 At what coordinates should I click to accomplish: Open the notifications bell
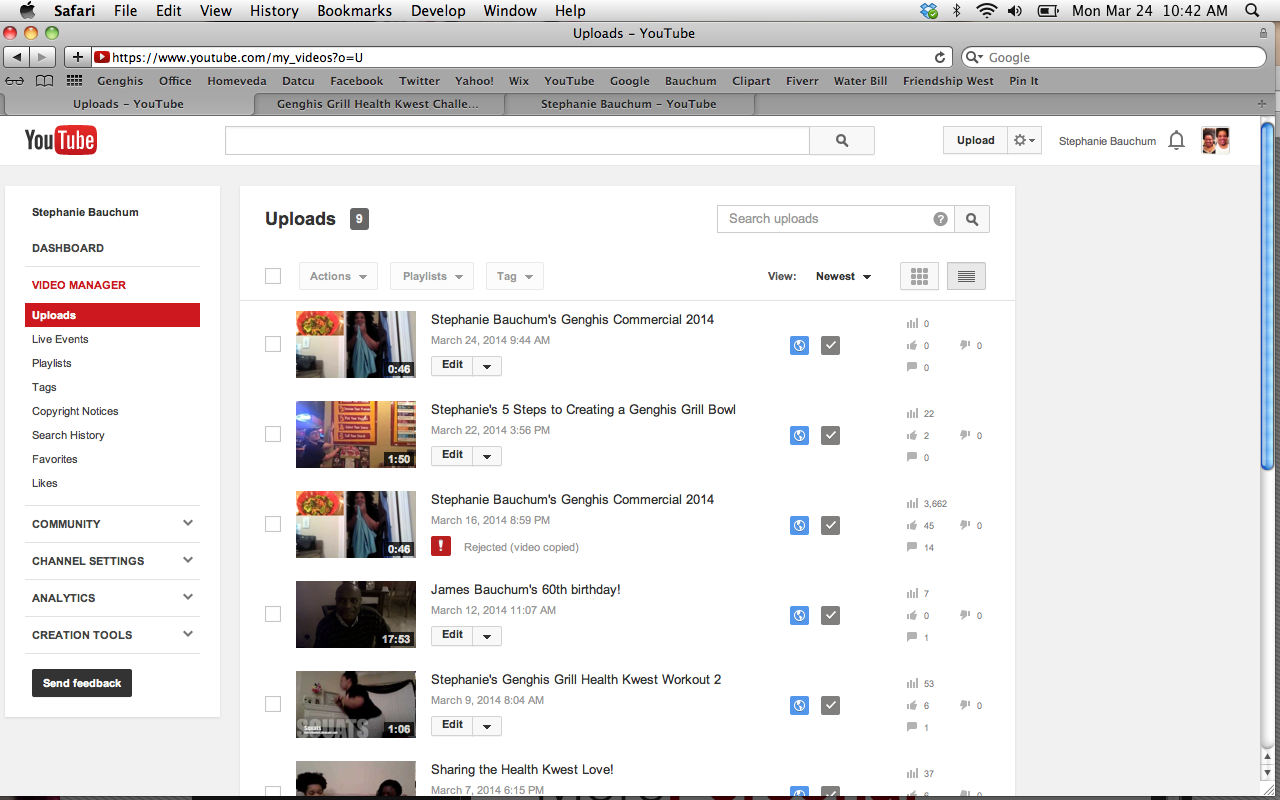click(x=1177, y=141)
